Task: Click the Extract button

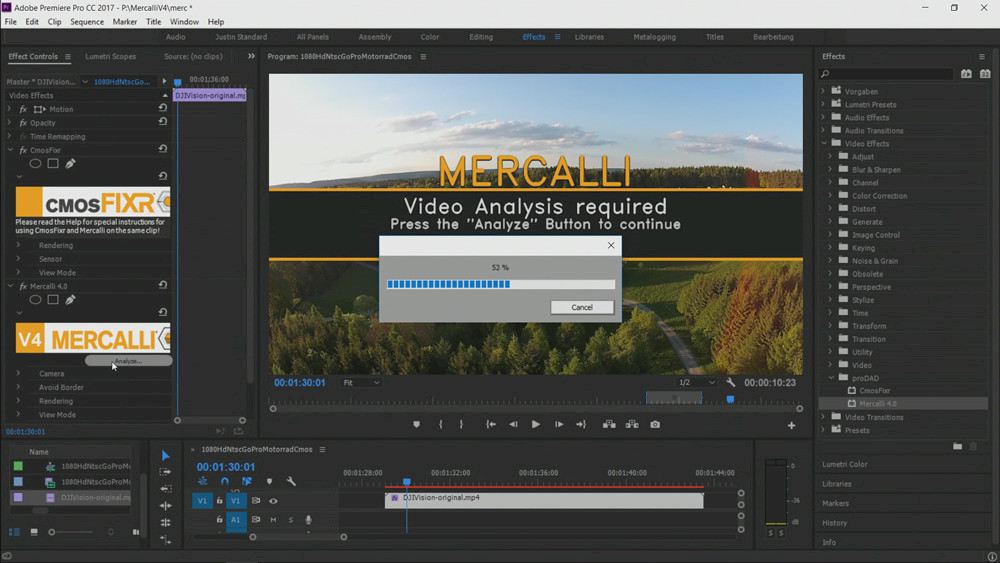Action: [632, 424]
